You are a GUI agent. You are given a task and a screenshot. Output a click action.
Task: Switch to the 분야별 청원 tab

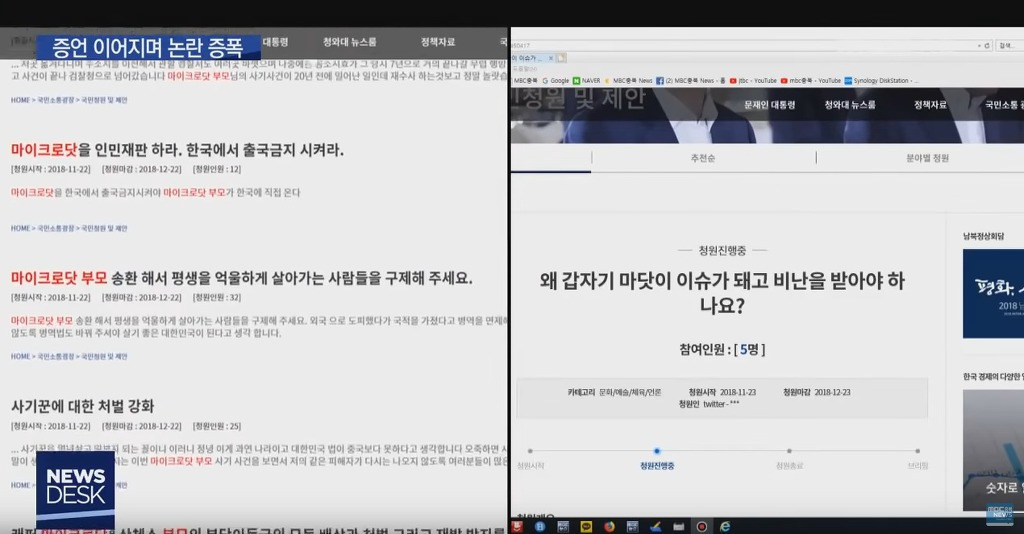927,158
